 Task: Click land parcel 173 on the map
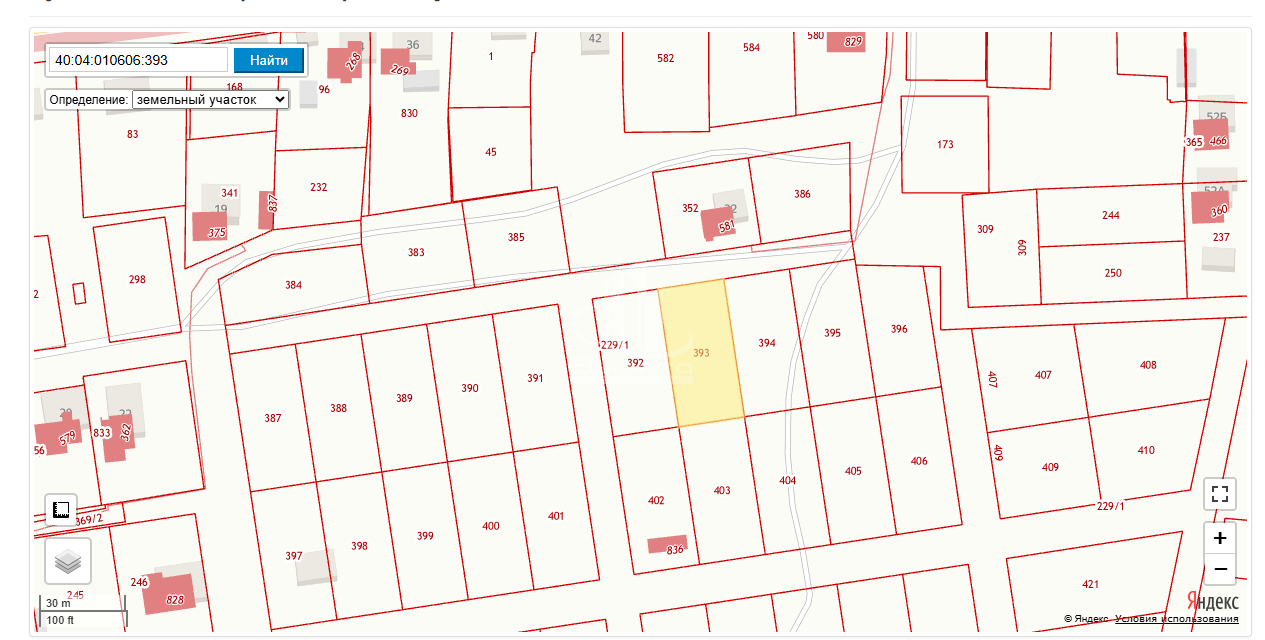(x=944, y=145)
